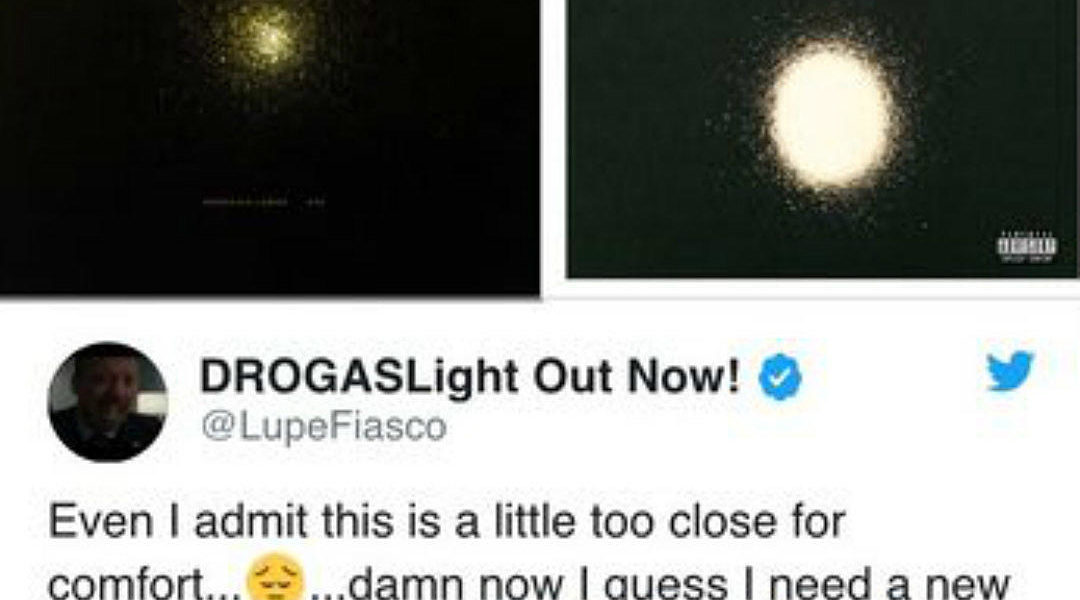This screenshot has height=600, width=1080.
Task: Open the round profile avatar photo
Action: coord(107,402)
